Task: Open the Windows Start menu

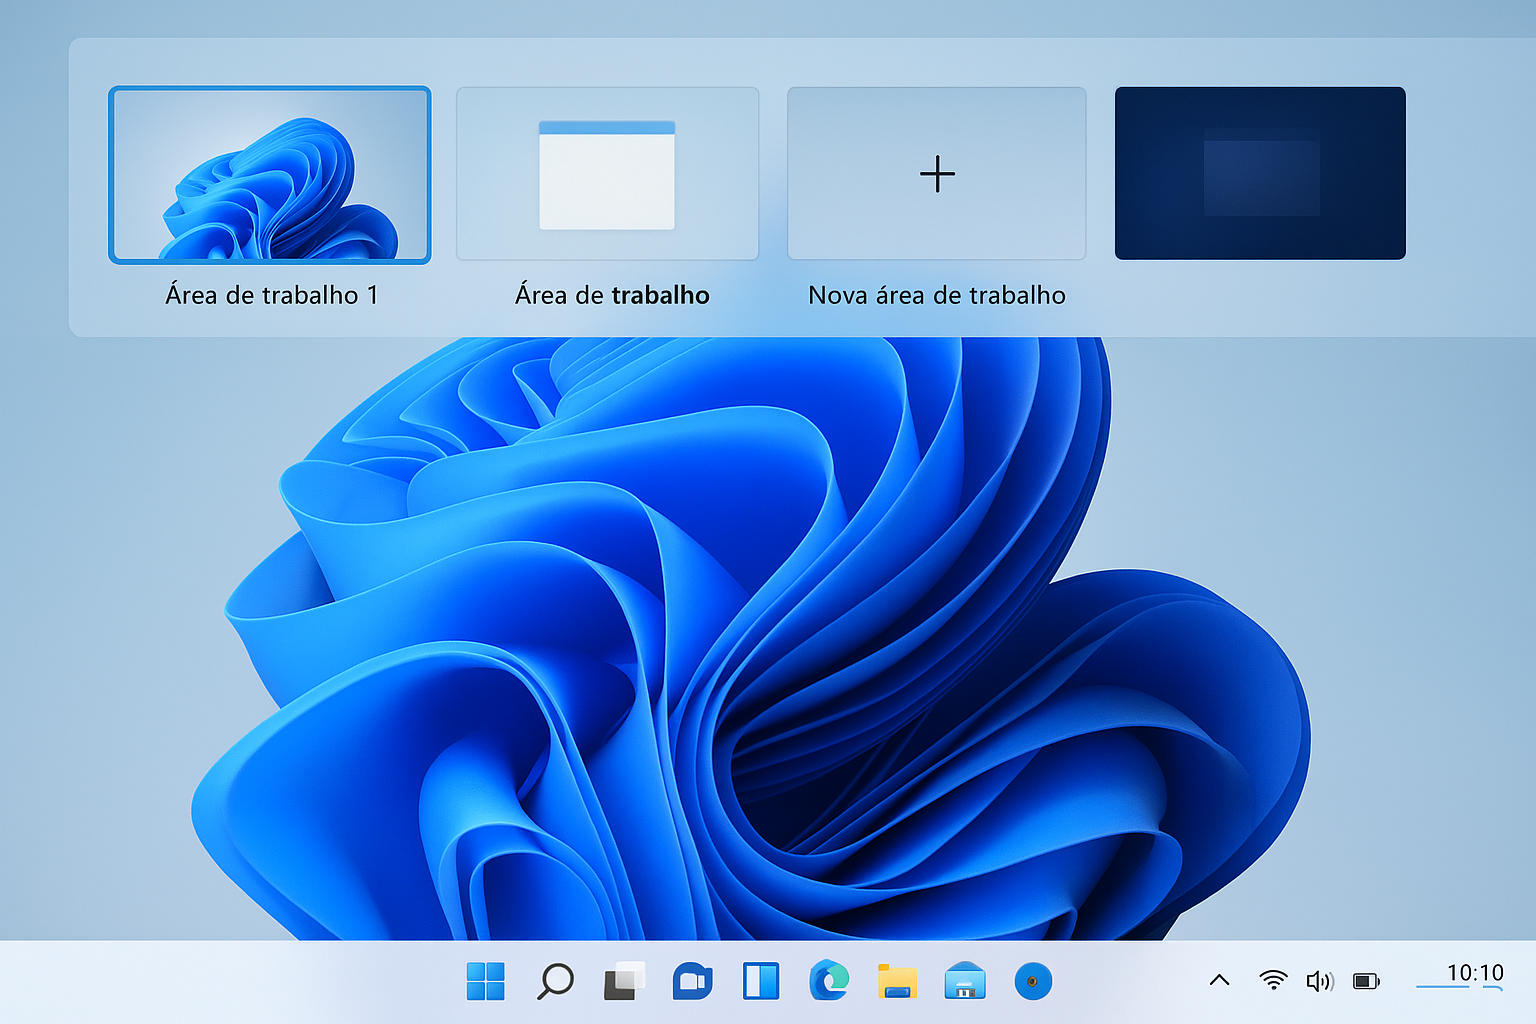Action: (486, 981)
